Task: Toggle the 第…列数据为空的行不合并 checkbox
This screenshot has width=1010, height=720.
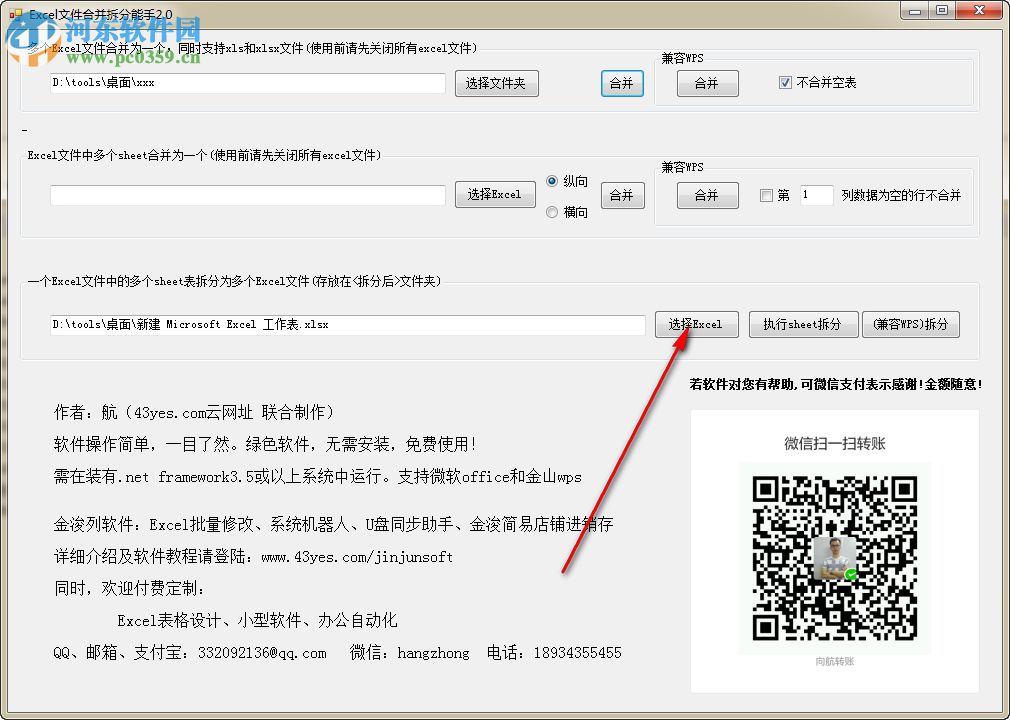Action: click(x=766, y=195)
